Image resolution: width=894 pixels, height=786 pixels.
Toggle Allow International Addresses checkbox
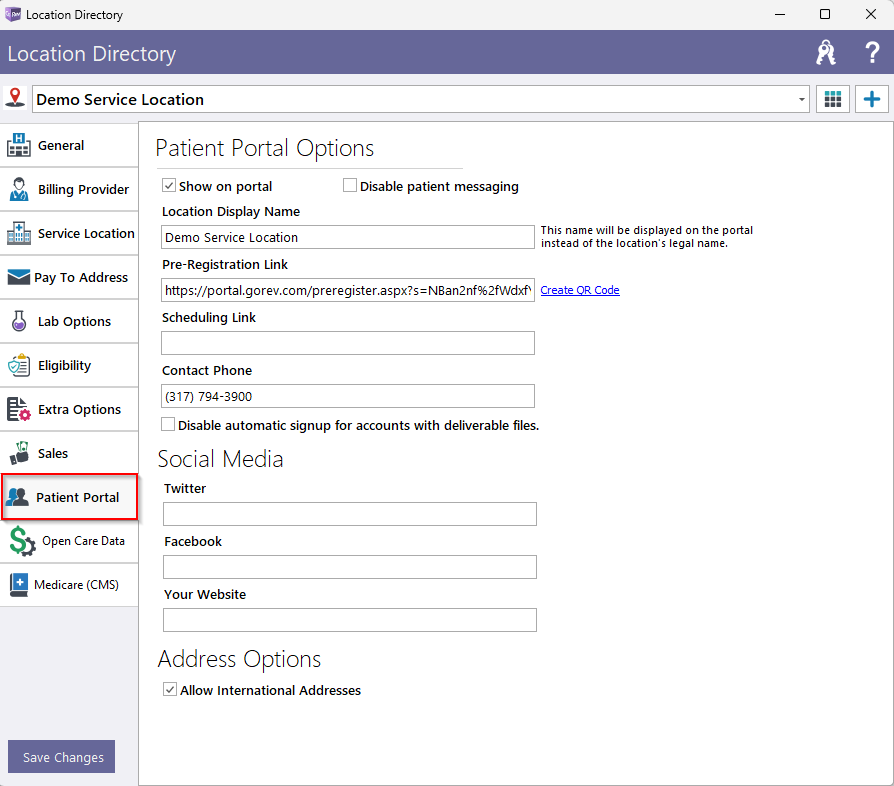click(170, 689)
